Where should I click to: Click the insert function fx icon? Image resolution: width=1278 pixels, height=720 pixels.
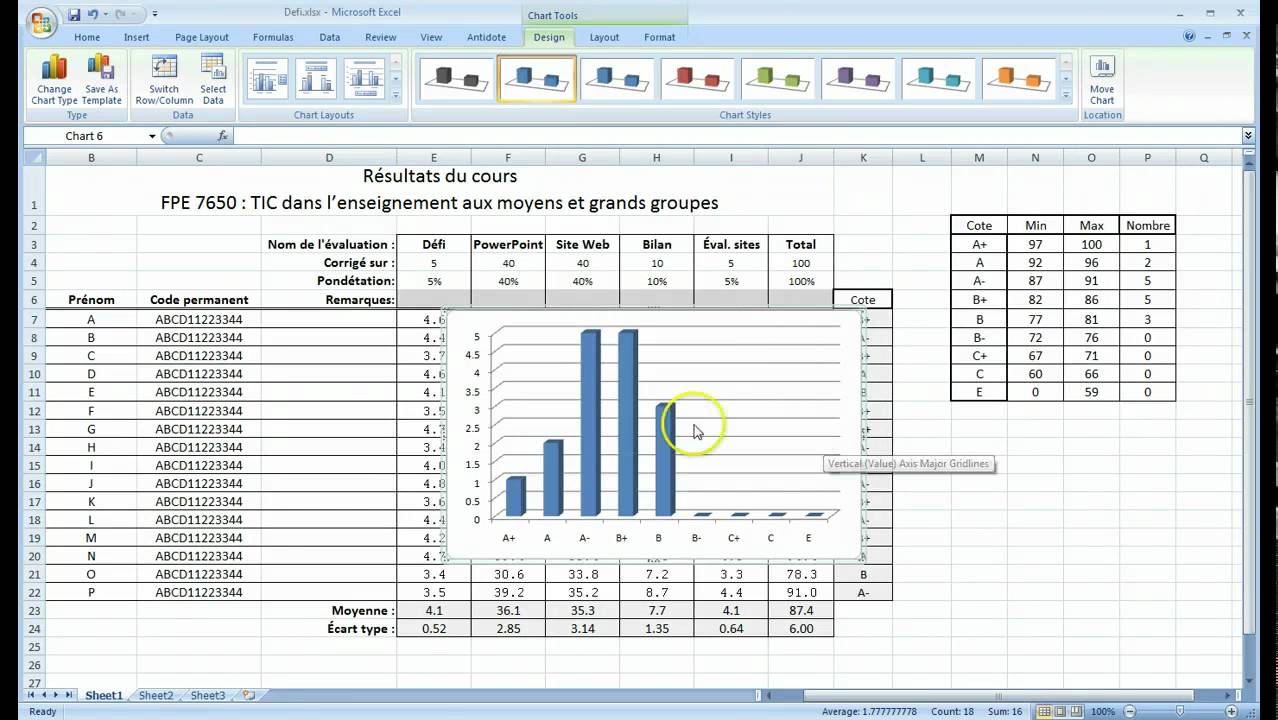[222, 136]
